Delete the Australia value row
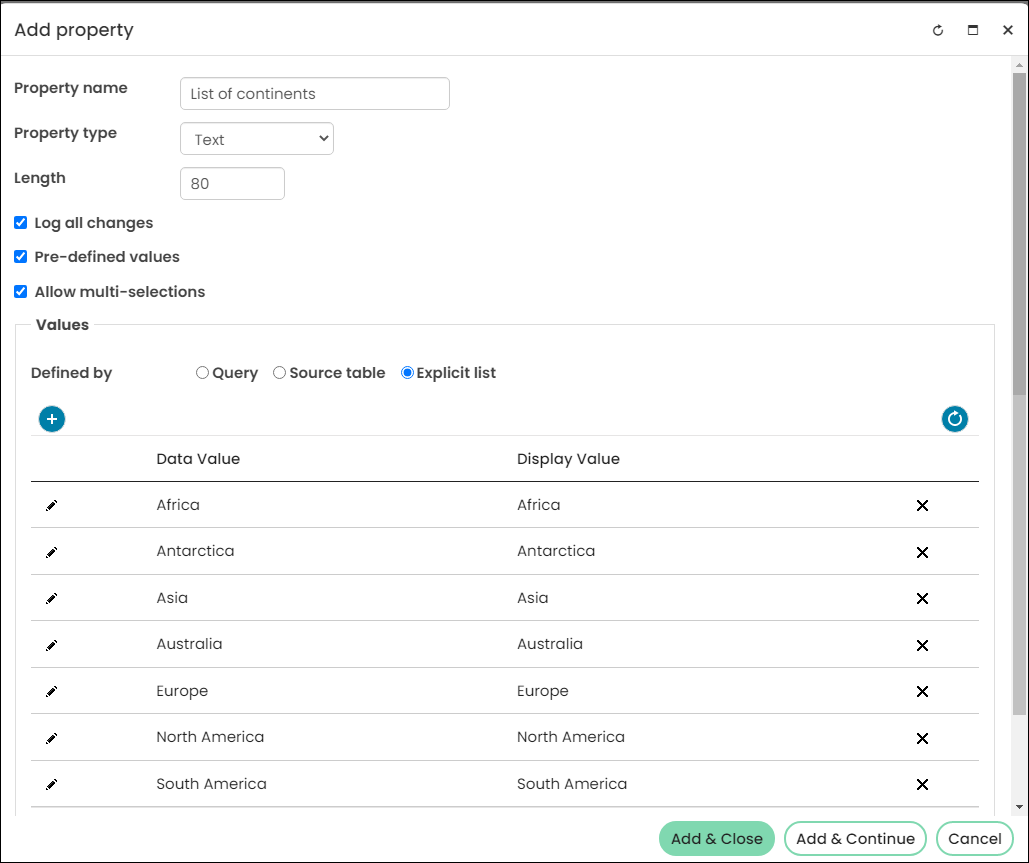Viewport: 1029px width, 863px height. pos(922,646)
